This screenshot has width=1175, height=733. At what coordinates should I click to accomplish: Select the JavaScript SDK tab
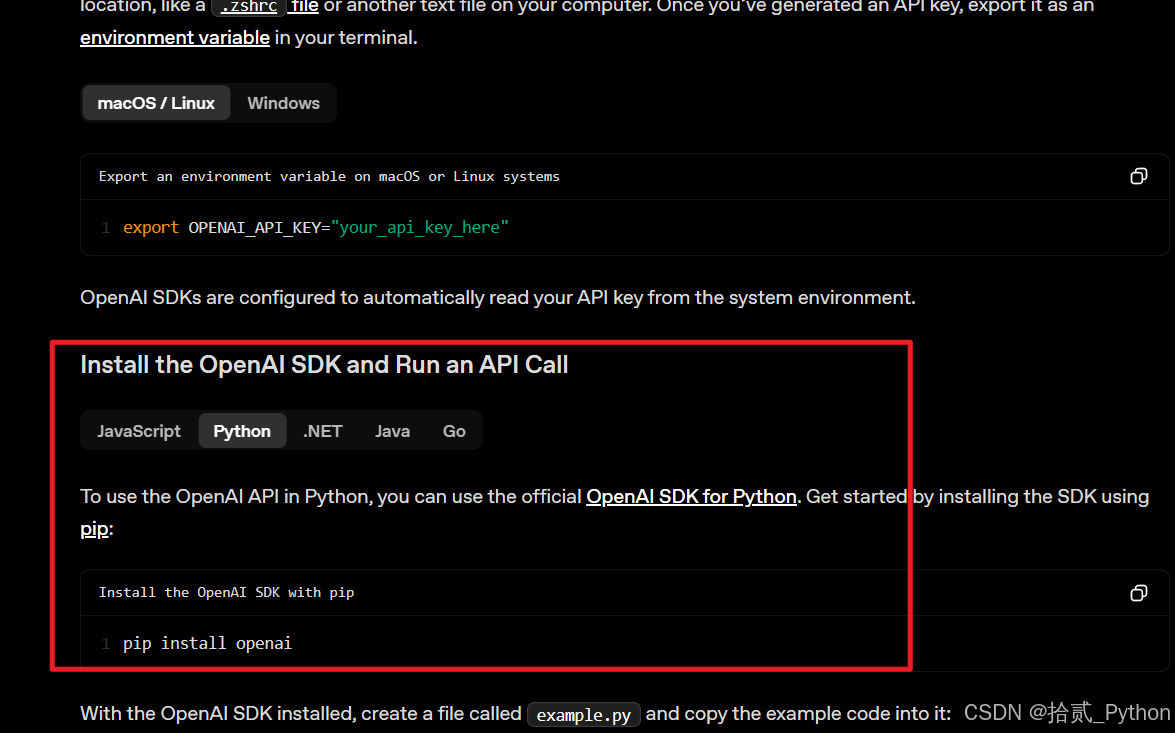139,431
